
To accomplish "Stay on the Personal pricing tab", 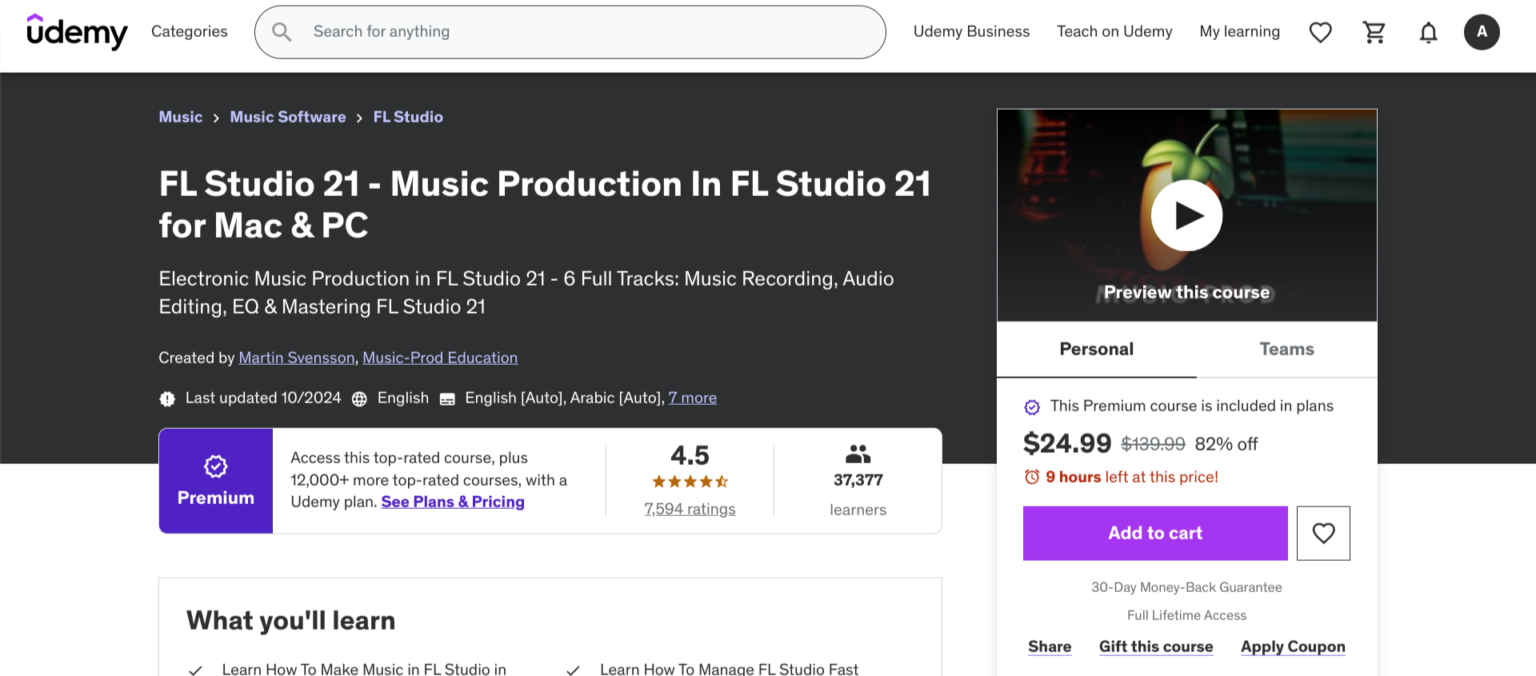I will click(x=1096, y=349).
